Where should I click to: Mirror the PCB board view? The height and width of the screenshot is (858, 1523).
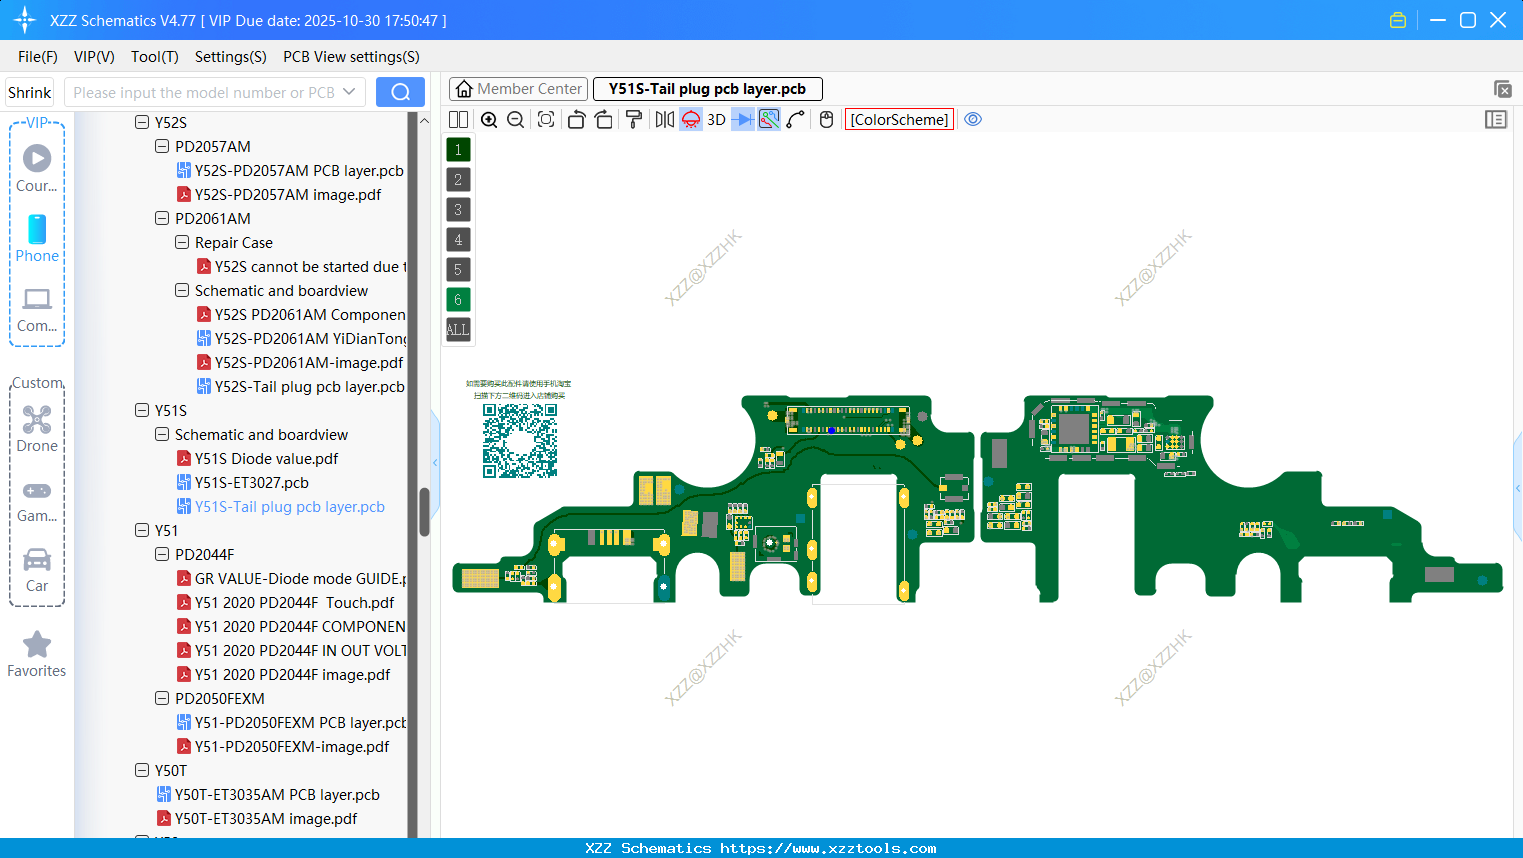664,119
